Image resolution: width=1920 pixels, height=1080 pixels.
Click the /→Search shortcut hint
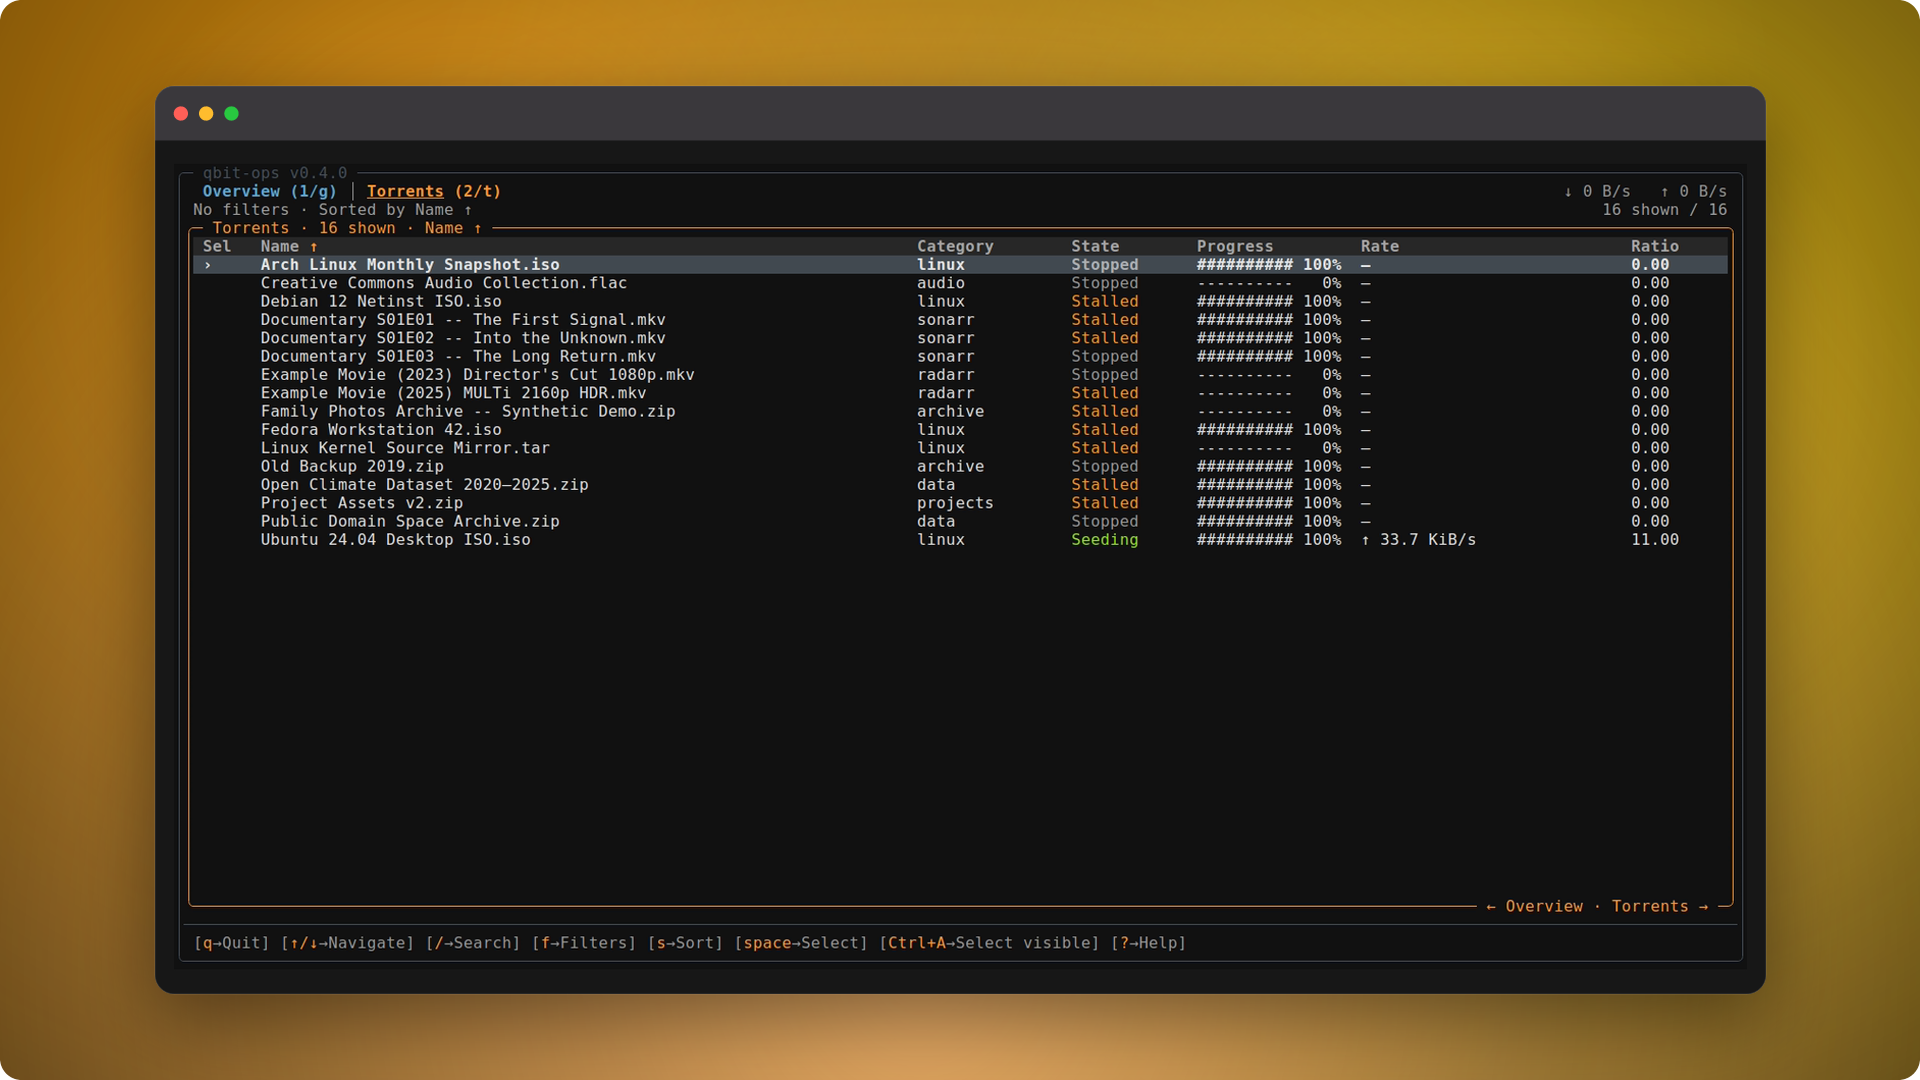(x=473, y=943)
